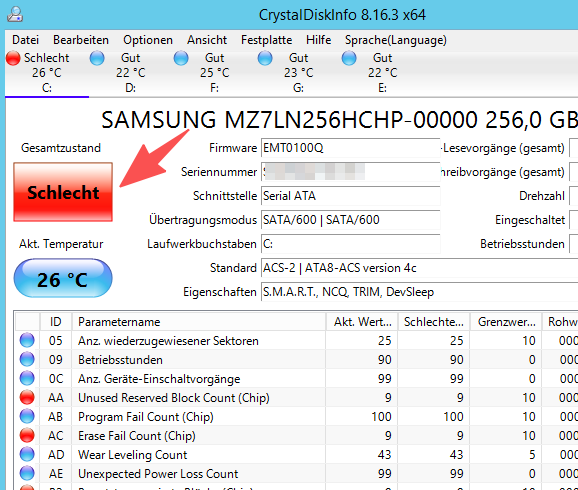Open the Optionen menu
Image resolution: width=578 pixels, height=490 pixels.
coord(148,40)
